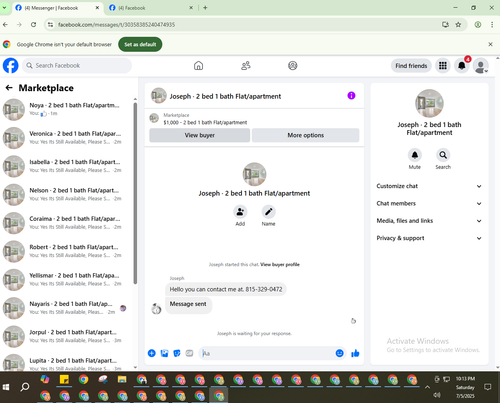
Task: Add people to the Joseph chat
Action: [x=240, y=212]
